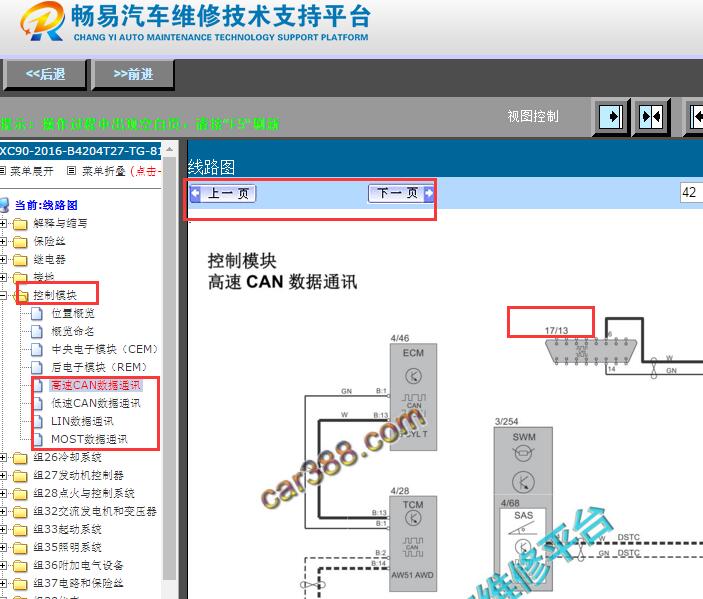Image resolution: width=703 pixels, height=599 pixels.
Task: Click the right-arrow-to-bar view control icon
Action: [x=611, y=117]
